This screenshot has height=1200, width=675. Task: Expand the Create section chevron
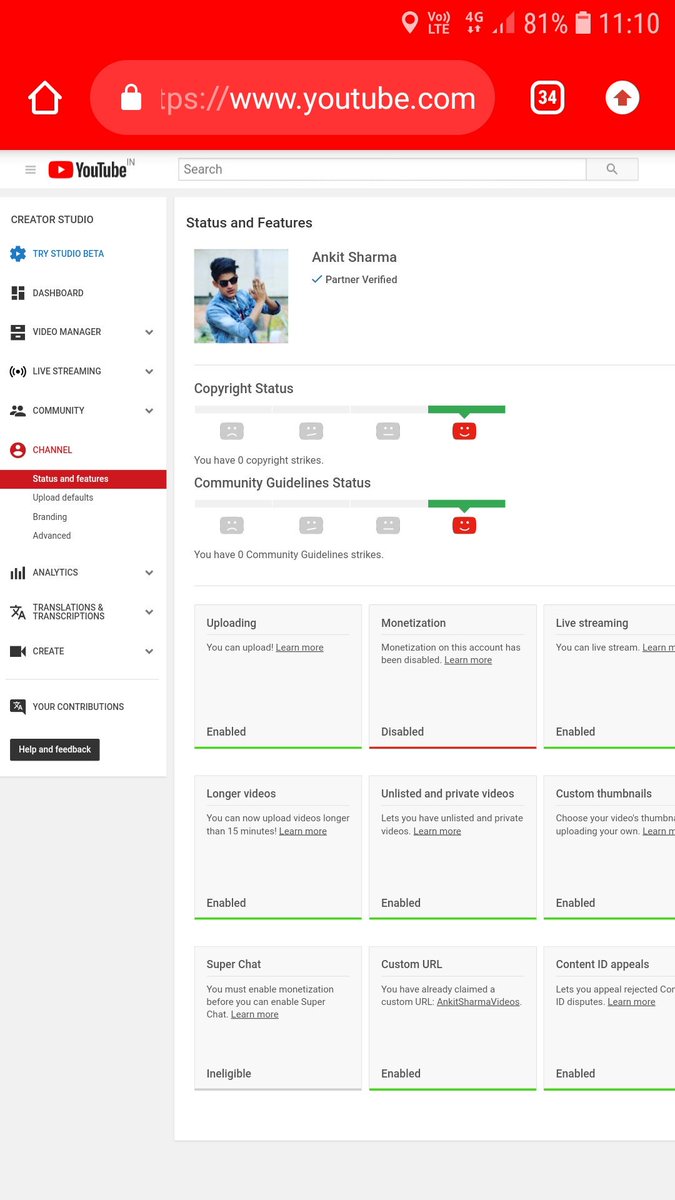pyautogui.click(x=149, y=651)
